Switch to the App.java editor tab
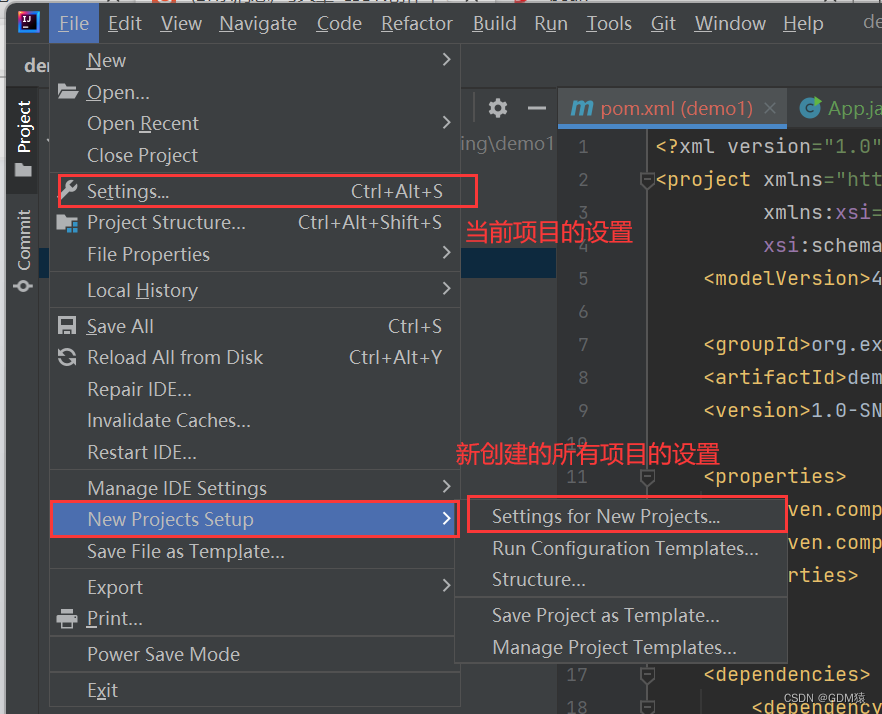 pos(836,107)
